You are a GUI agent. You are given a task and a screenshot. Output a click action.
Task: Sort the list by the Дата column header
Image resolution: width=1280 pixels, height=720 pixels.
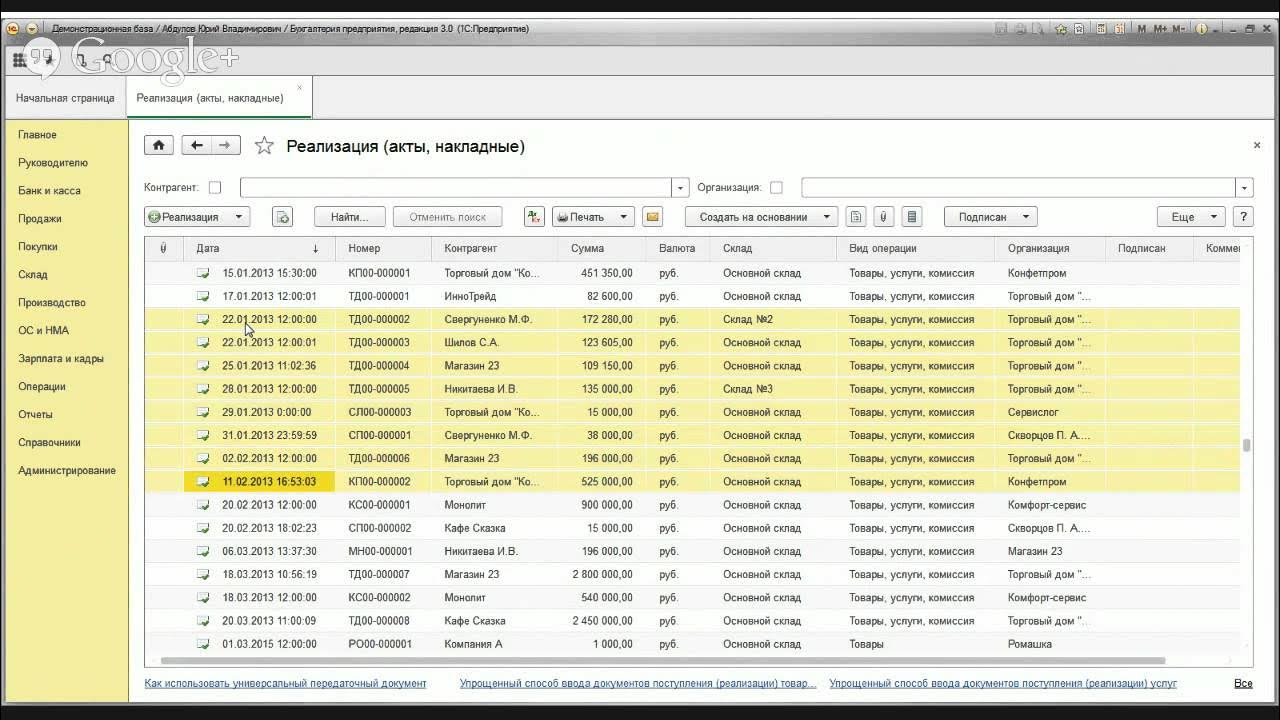click(260, 248)
